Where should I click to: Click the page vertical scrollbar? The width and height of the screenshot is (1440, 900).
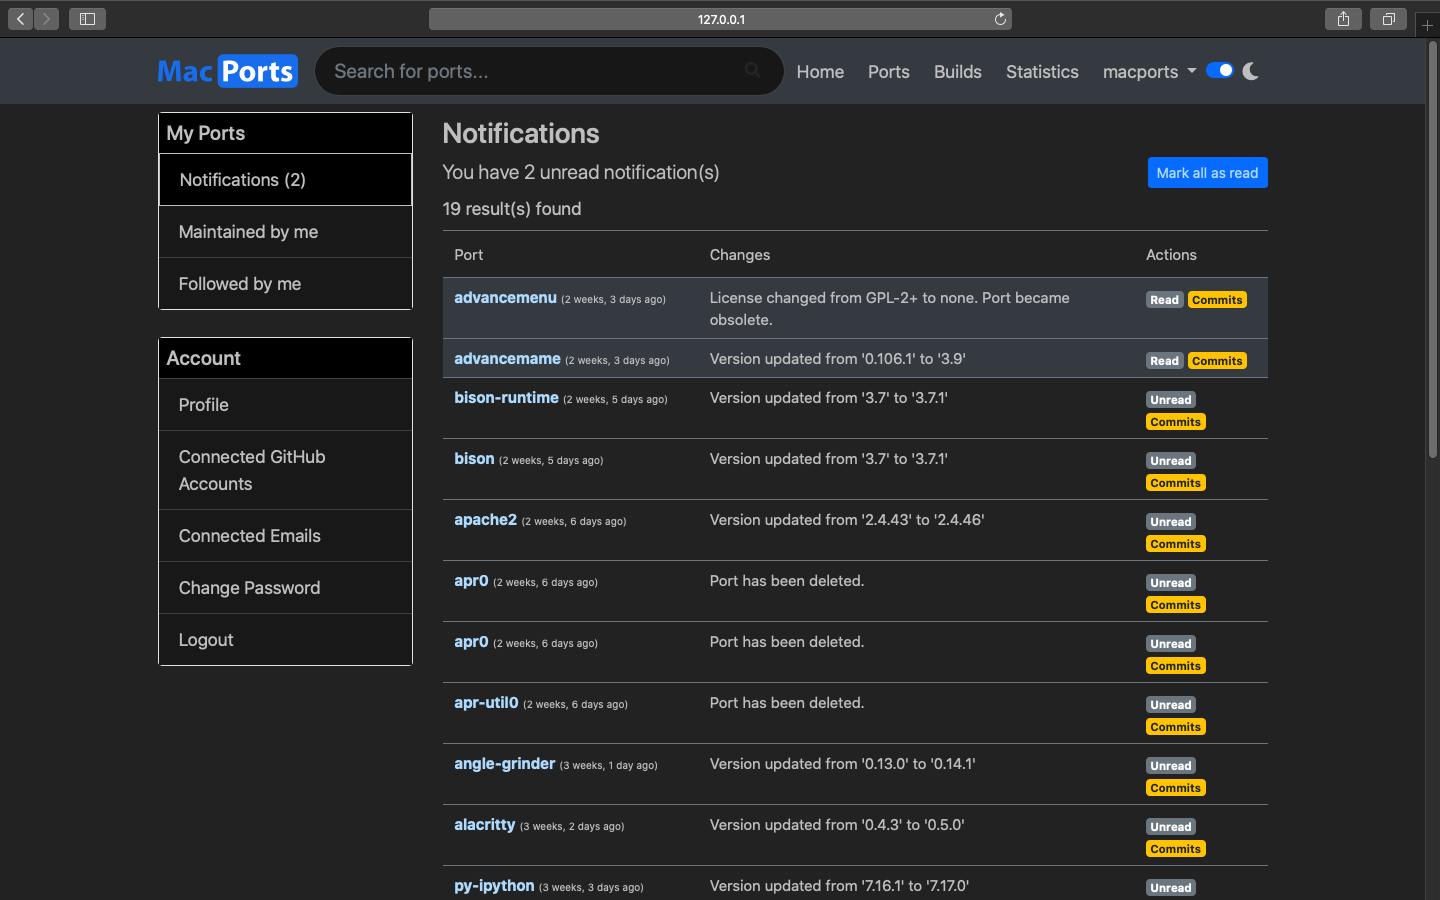point(1432,250)
